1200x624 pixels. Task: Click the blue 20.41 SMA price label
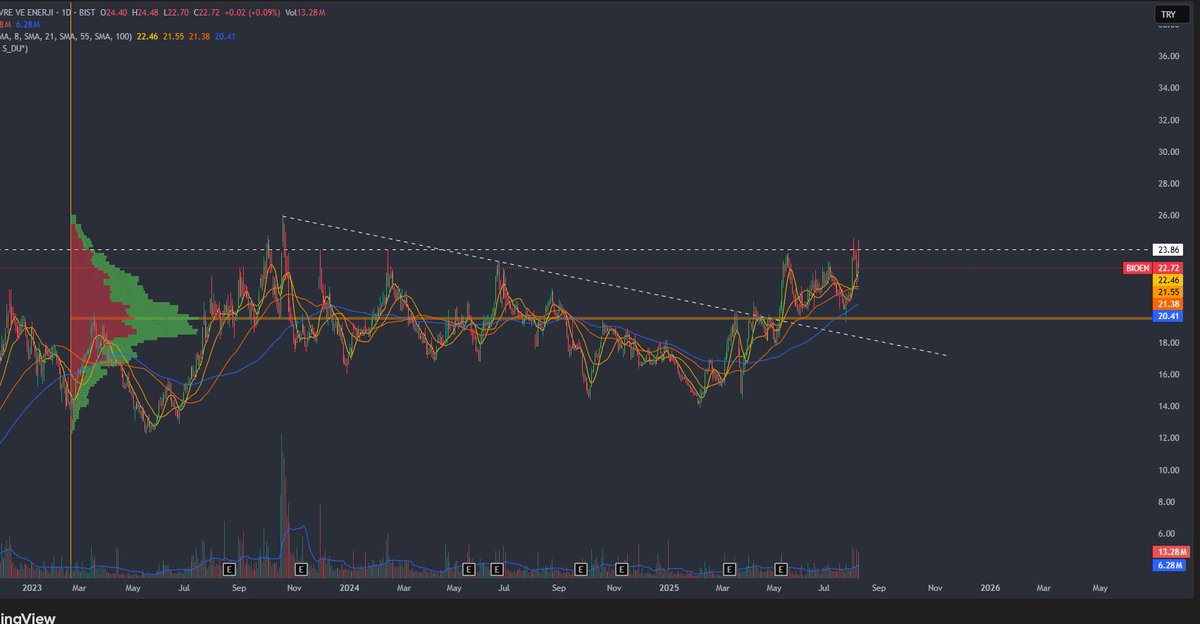pos(1167,316)
